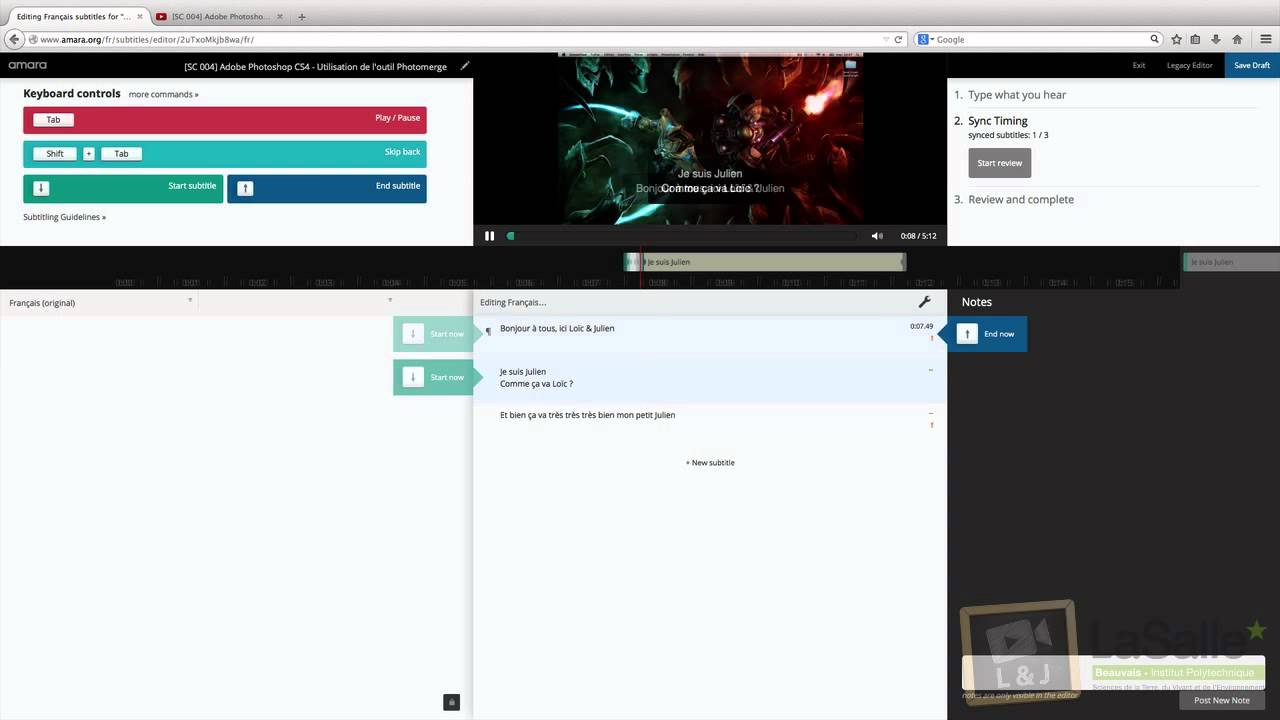Open browser downloads arrow icon
Screen dimensions: 1280x720
[x=1216, y=39]
